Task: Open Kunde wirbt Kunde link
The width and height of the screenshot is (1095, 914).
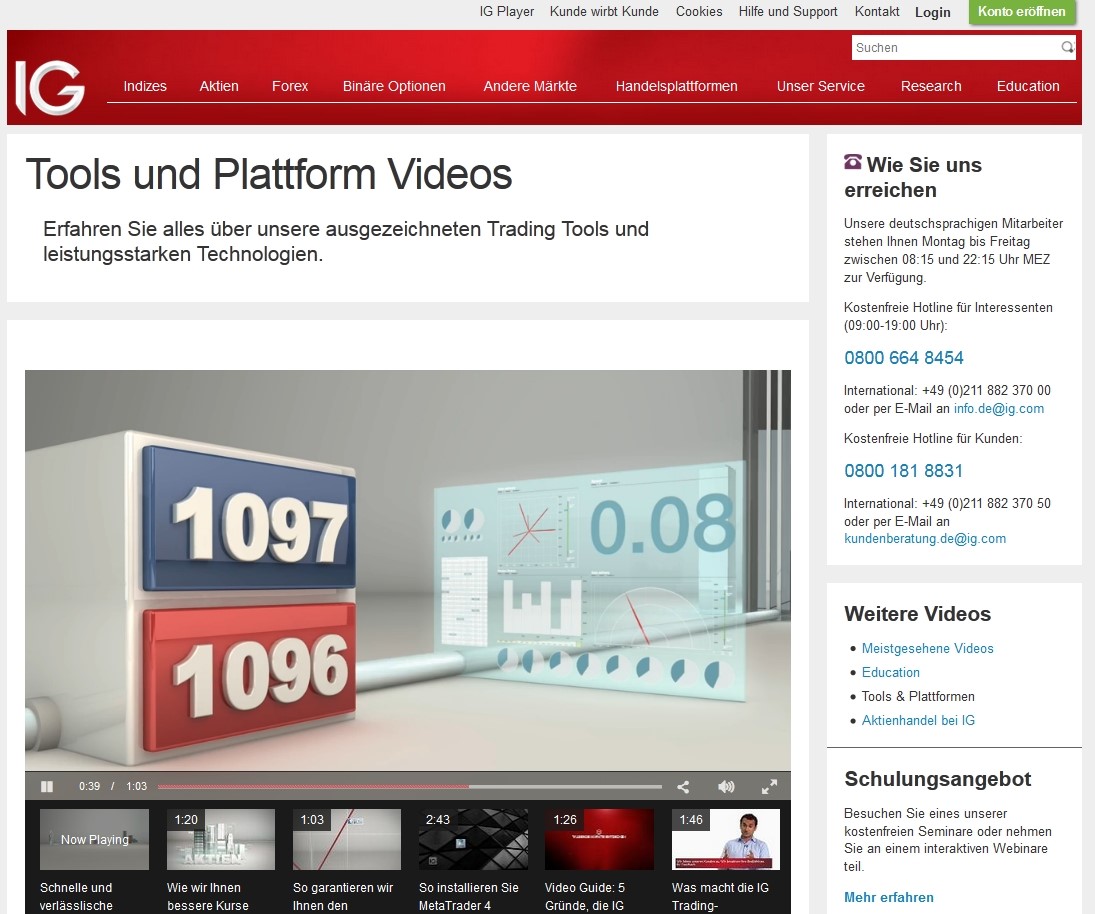Action: 604,11
